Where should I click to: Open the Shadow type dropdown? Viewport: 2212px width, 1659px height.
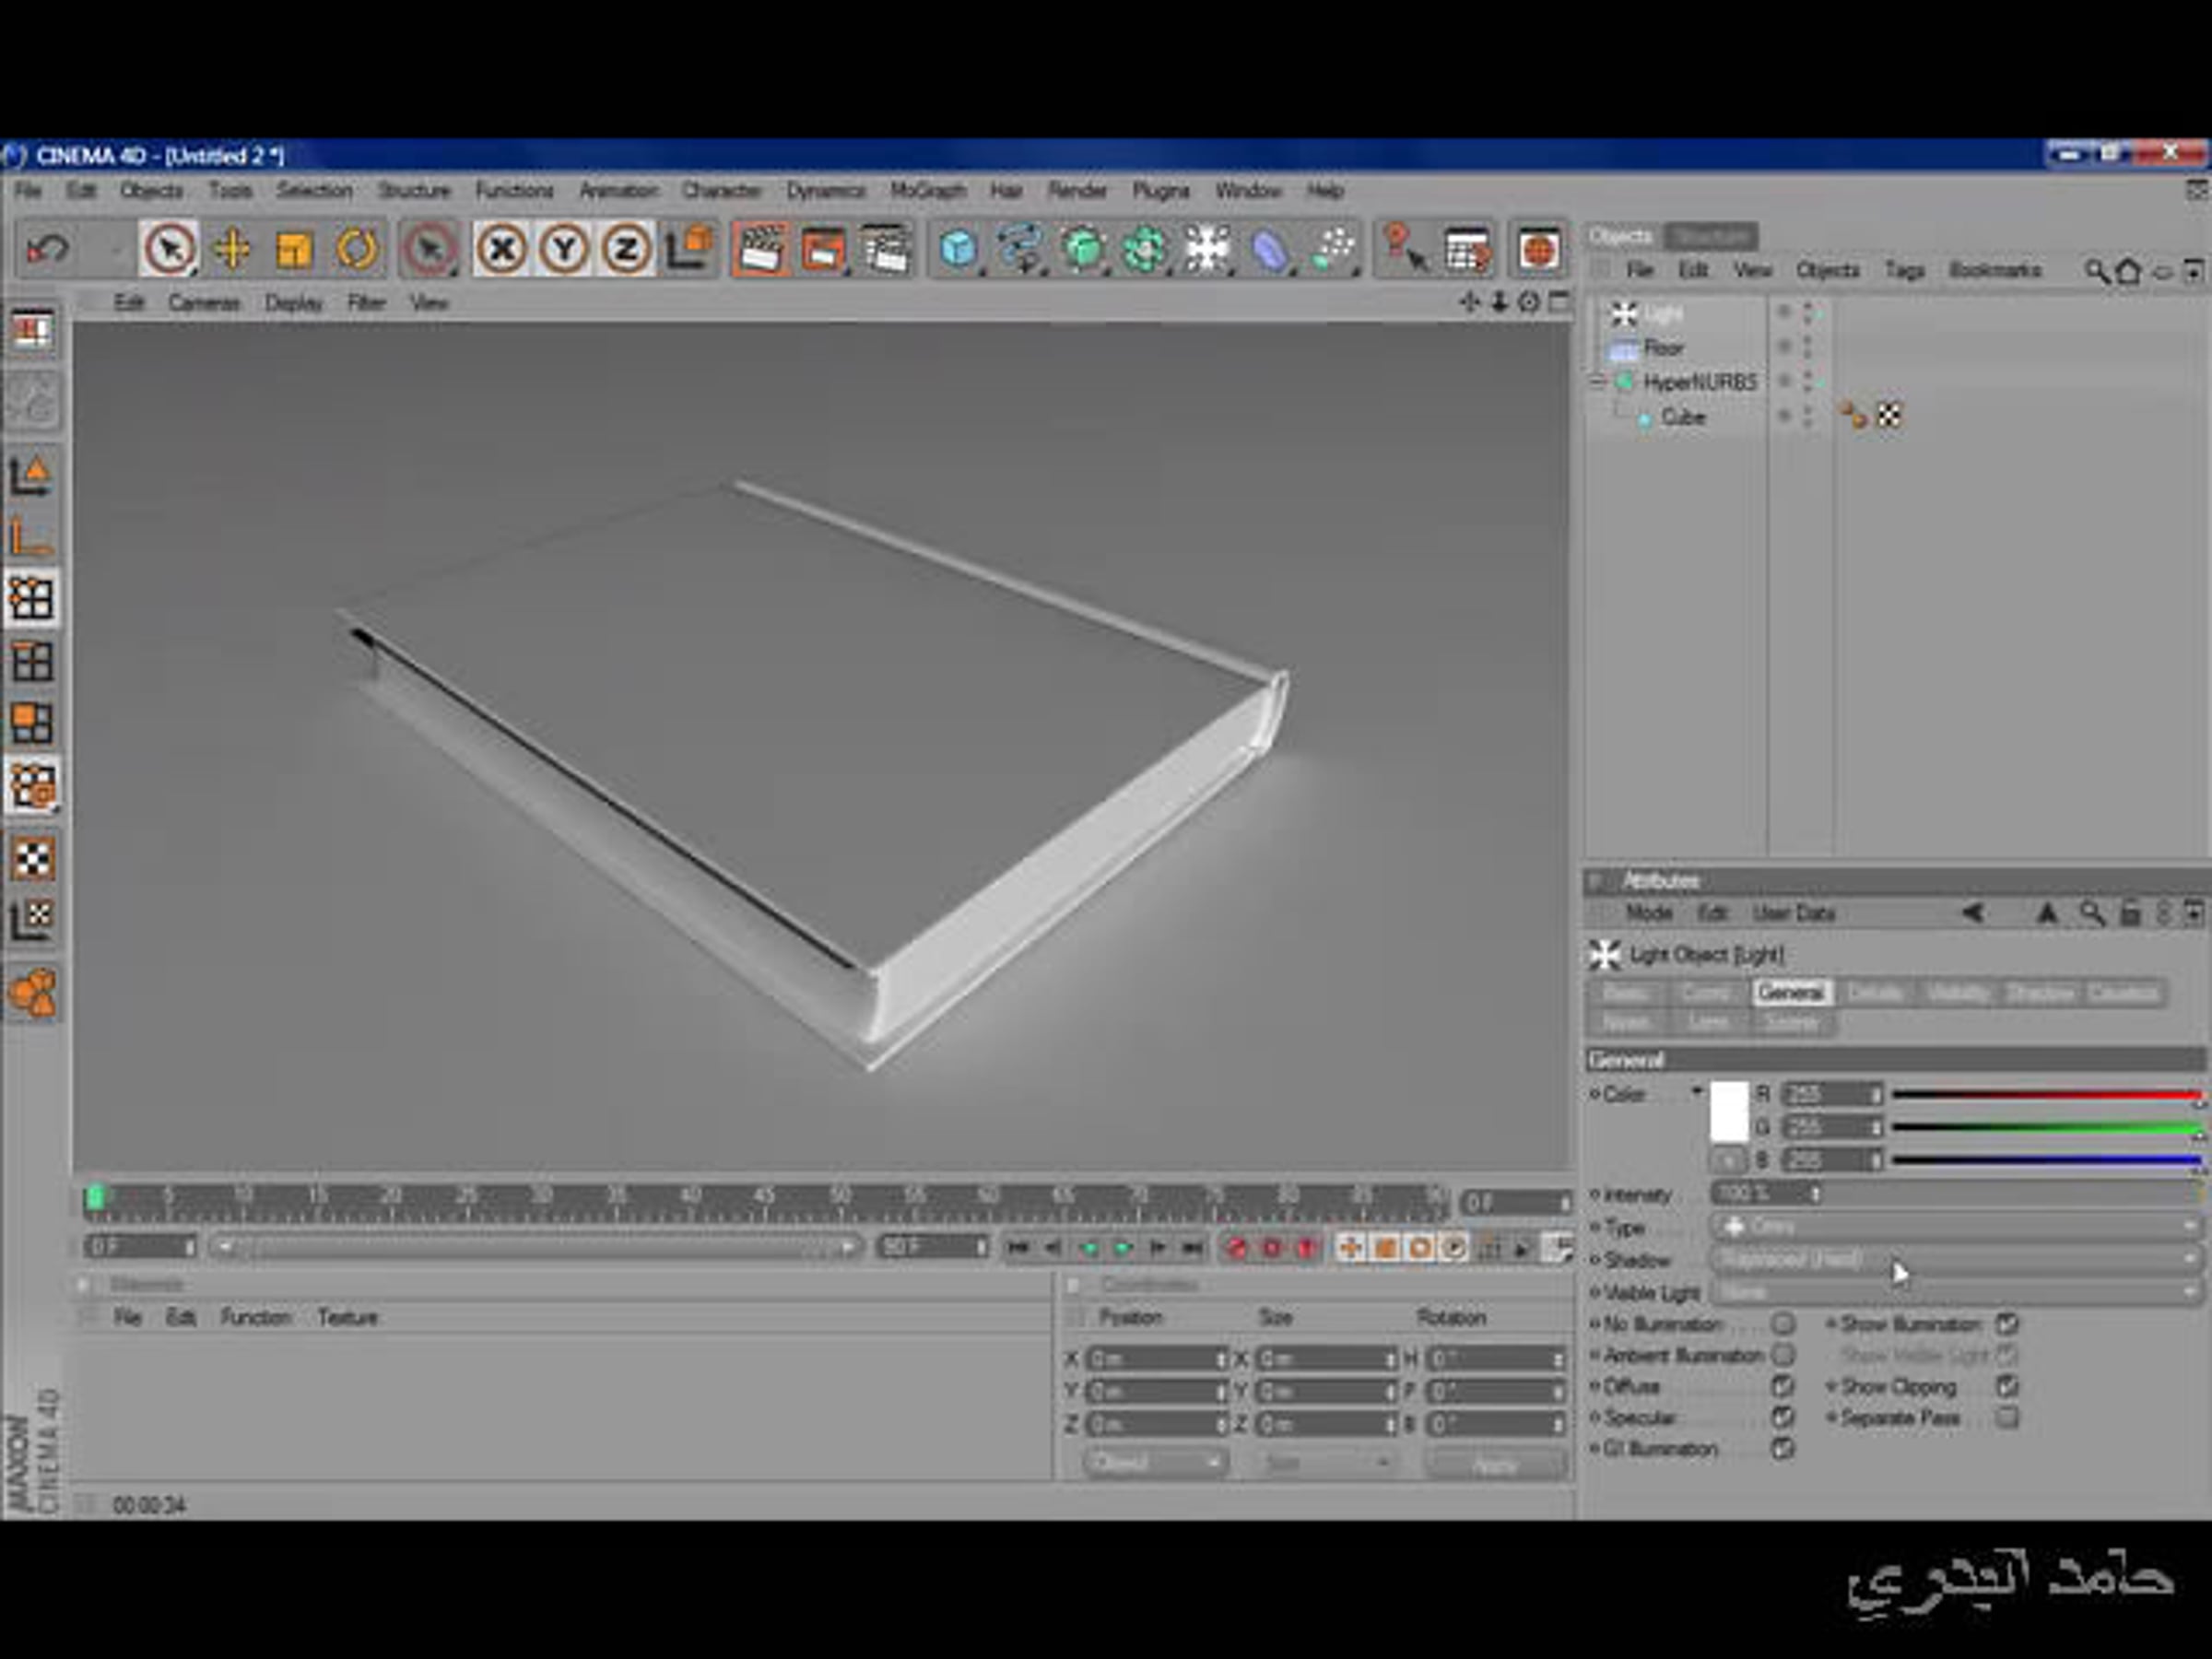[x=1956, y=1260]
